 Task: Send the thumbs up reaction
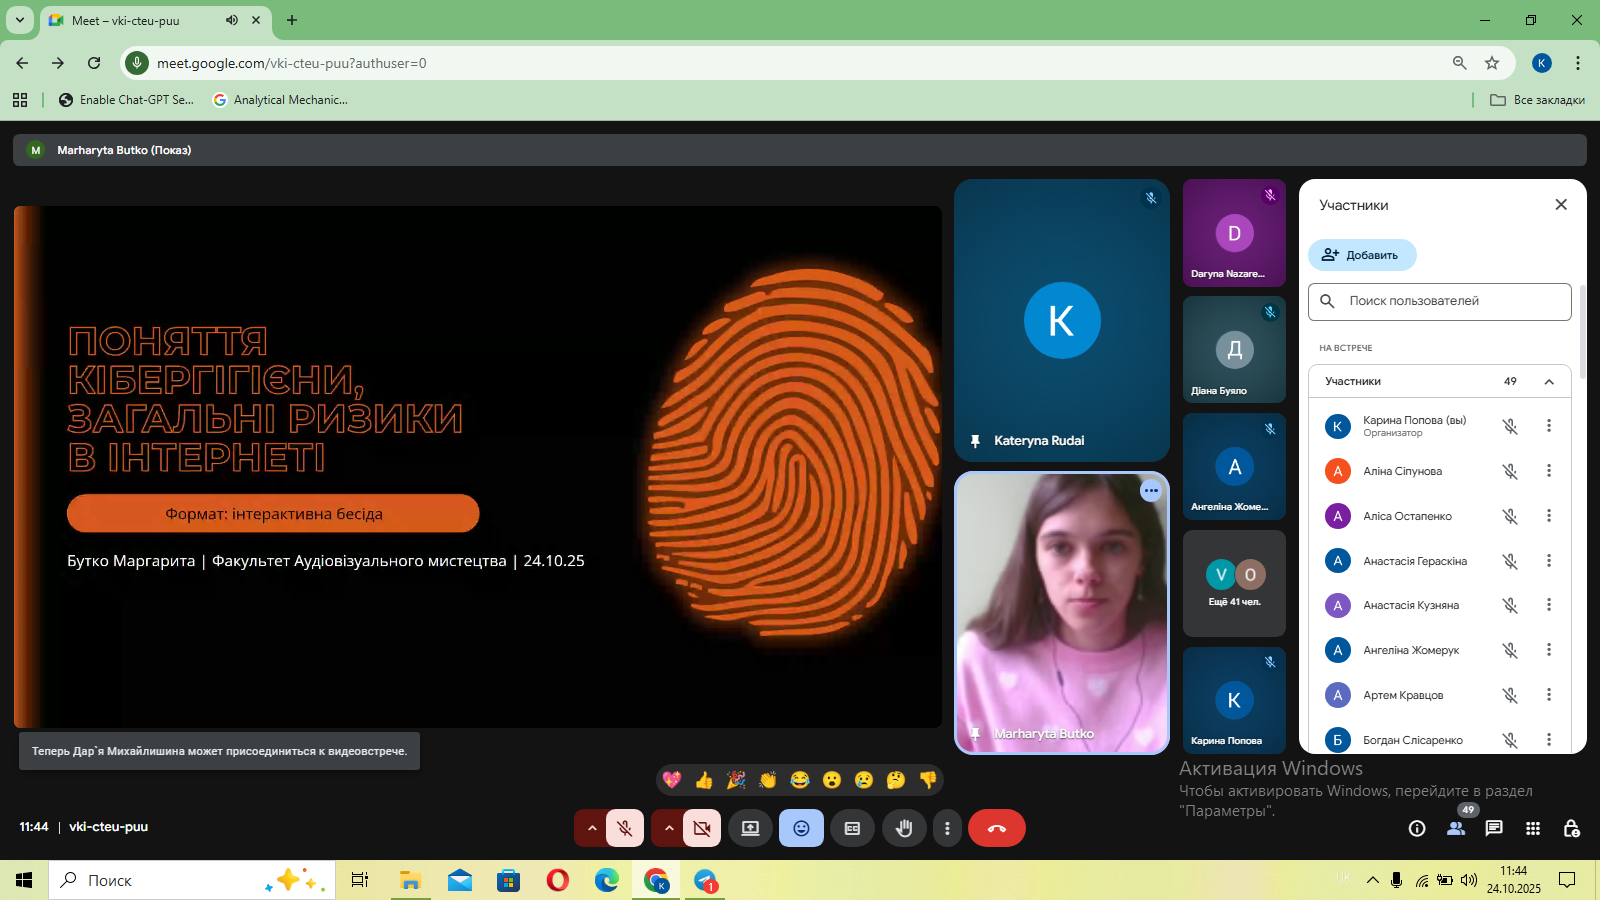[x=704, y=780]
